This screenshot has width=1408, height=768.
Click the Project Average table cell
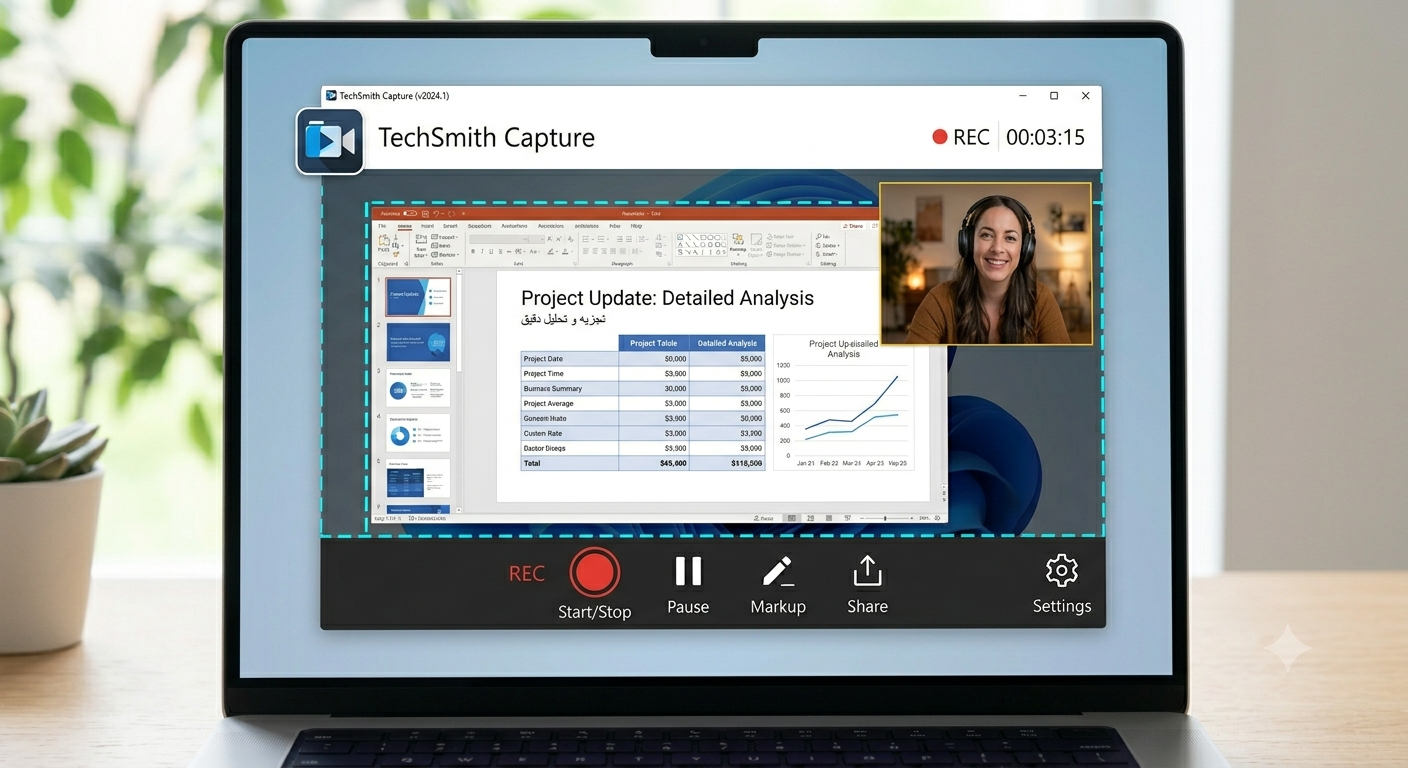point(569,403)
